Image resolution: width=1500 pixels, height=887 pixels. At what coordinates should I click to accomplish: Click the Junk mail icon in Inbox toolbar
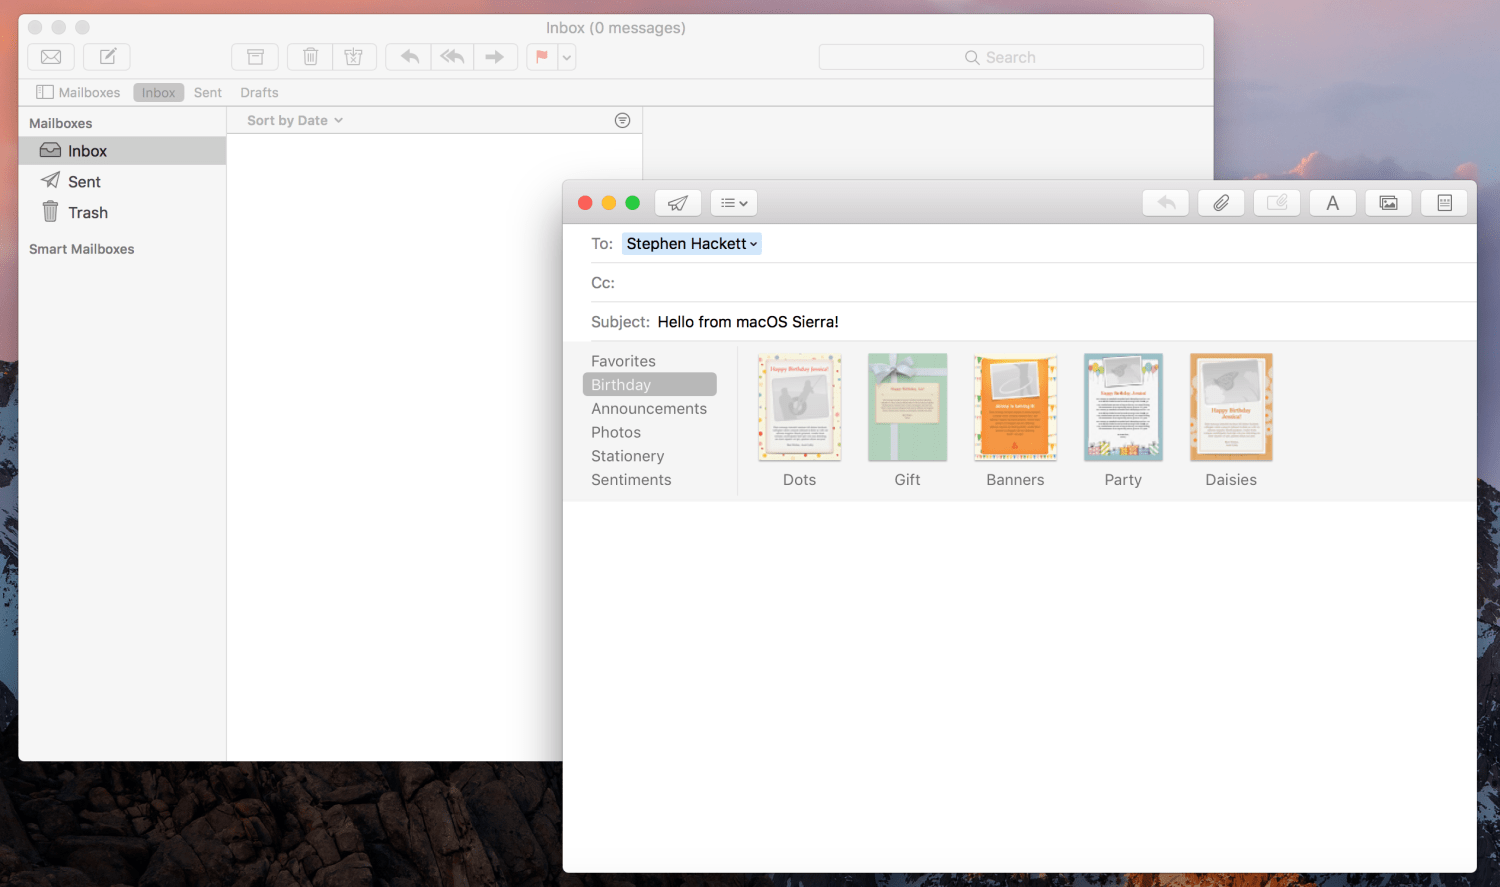tap(354, 57)
